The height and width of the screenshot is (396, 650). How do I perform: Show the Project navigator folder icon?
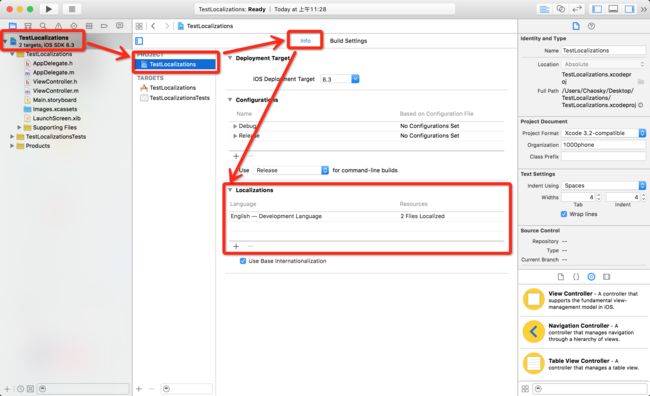(13, 26)
